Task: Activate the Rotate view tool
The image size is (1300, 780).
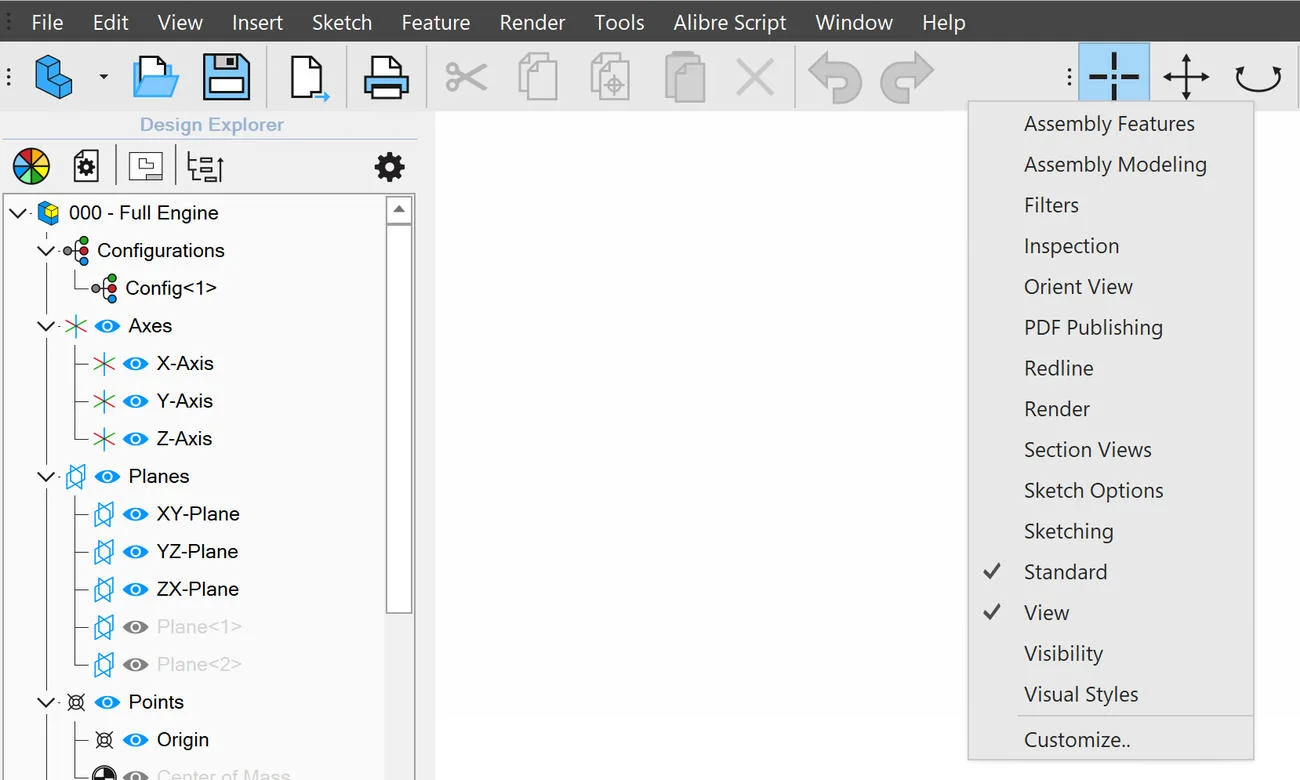Action: pyautogui.click(x=1258, y=77)
